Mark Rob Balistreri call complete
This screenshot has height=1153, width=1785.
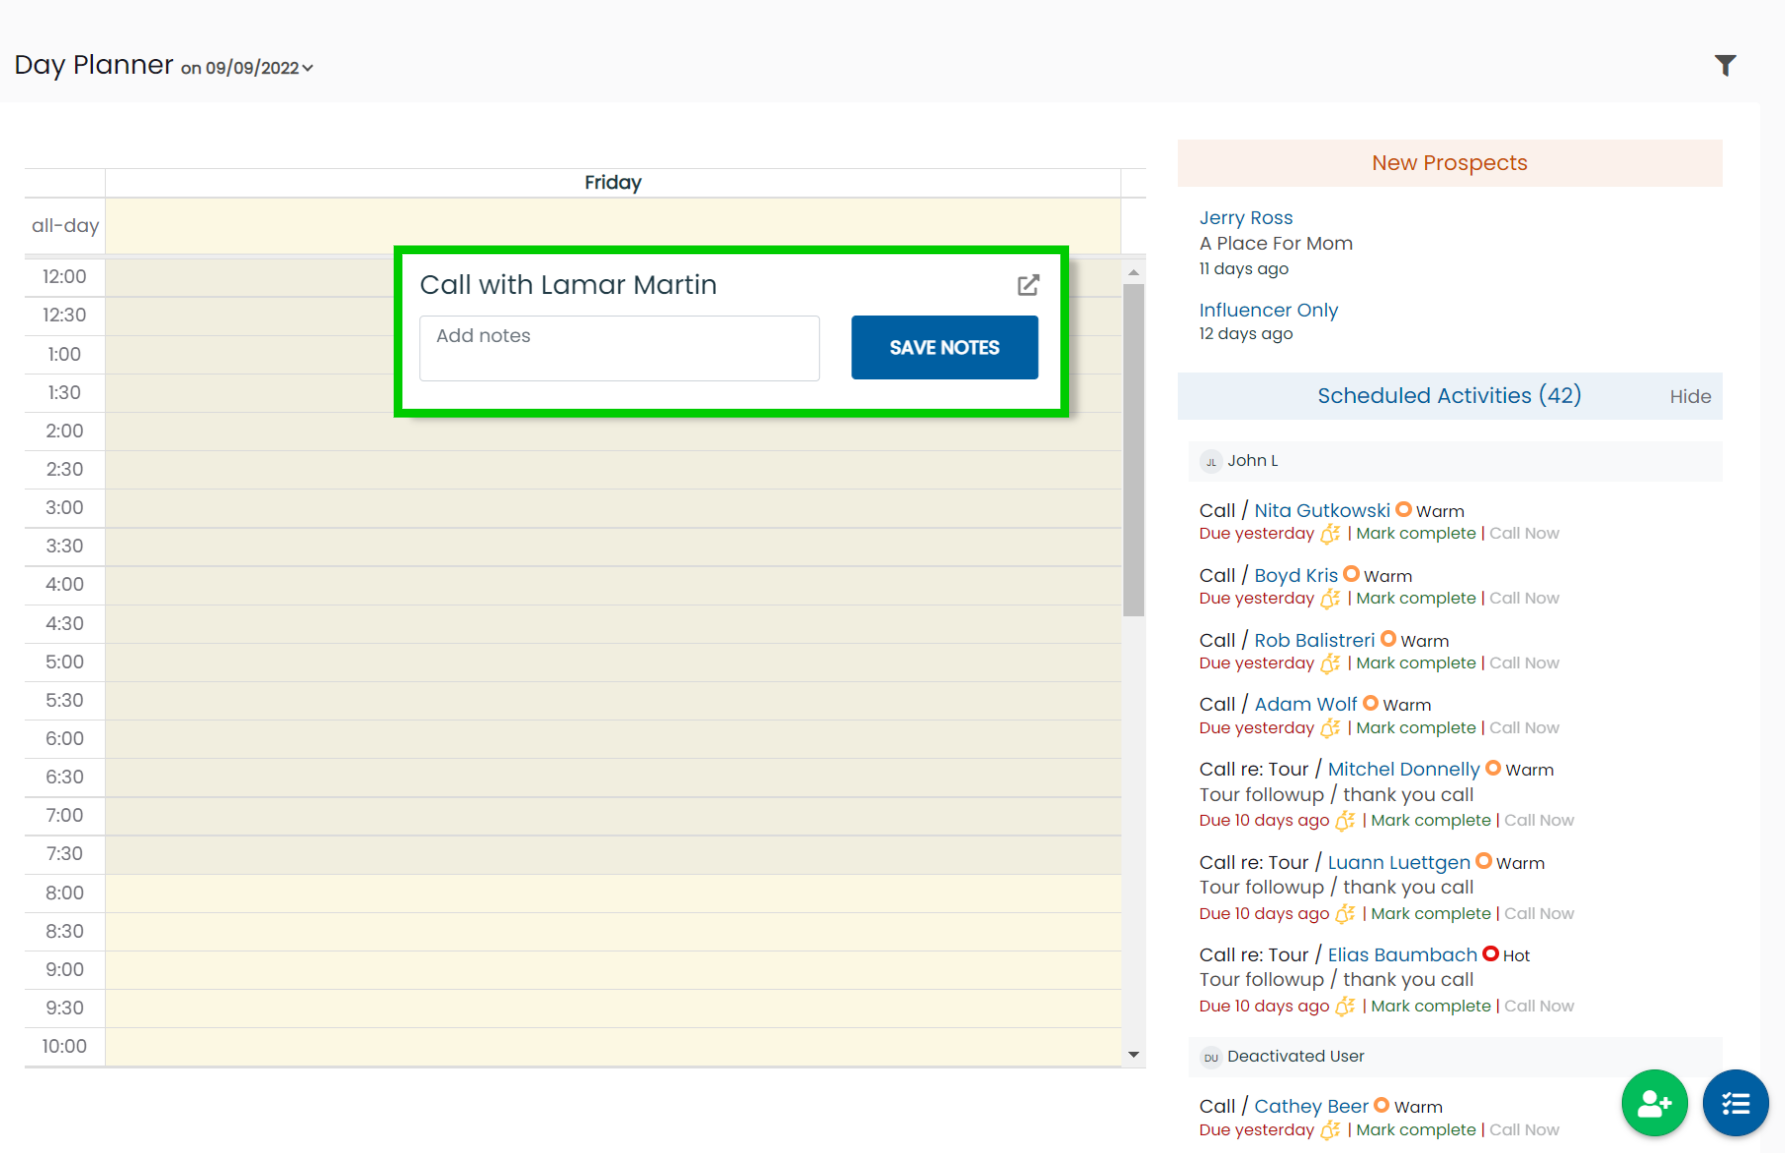tap(1415, 663)
